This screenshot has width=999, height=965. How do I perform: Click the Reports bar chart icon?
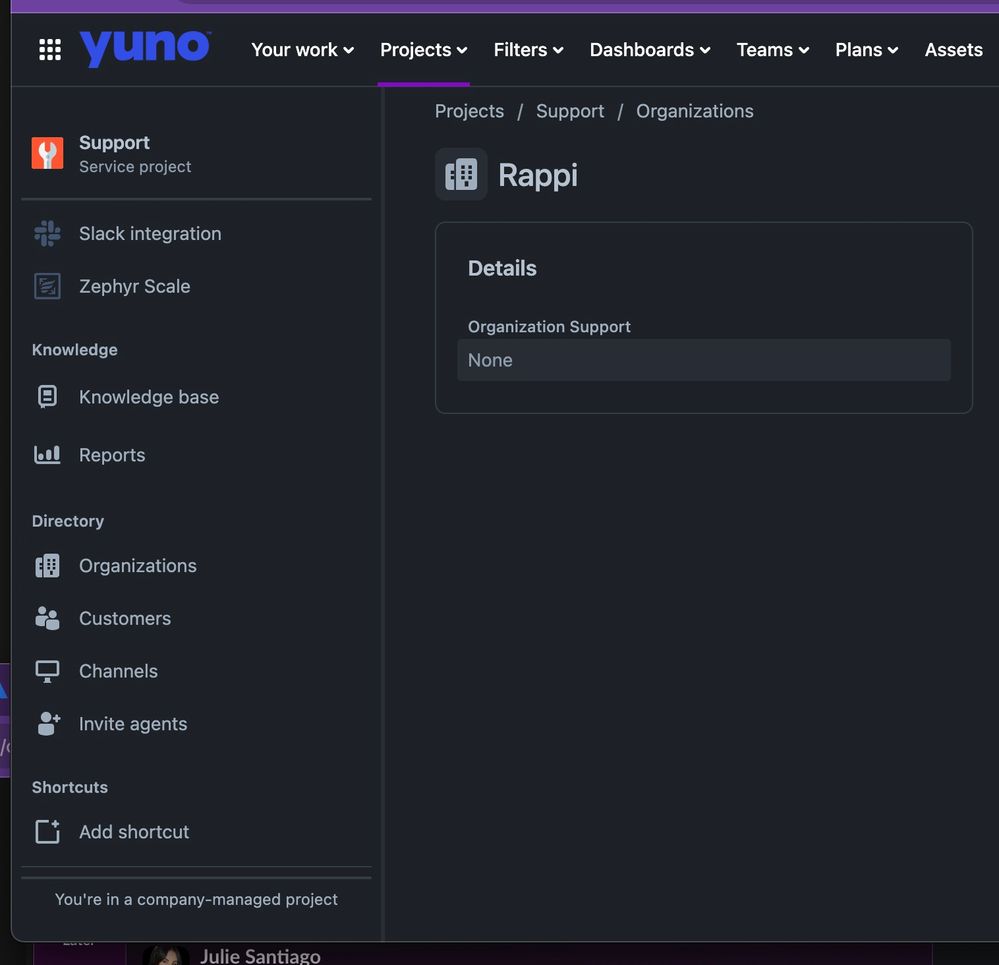click(x=47, y=455)
